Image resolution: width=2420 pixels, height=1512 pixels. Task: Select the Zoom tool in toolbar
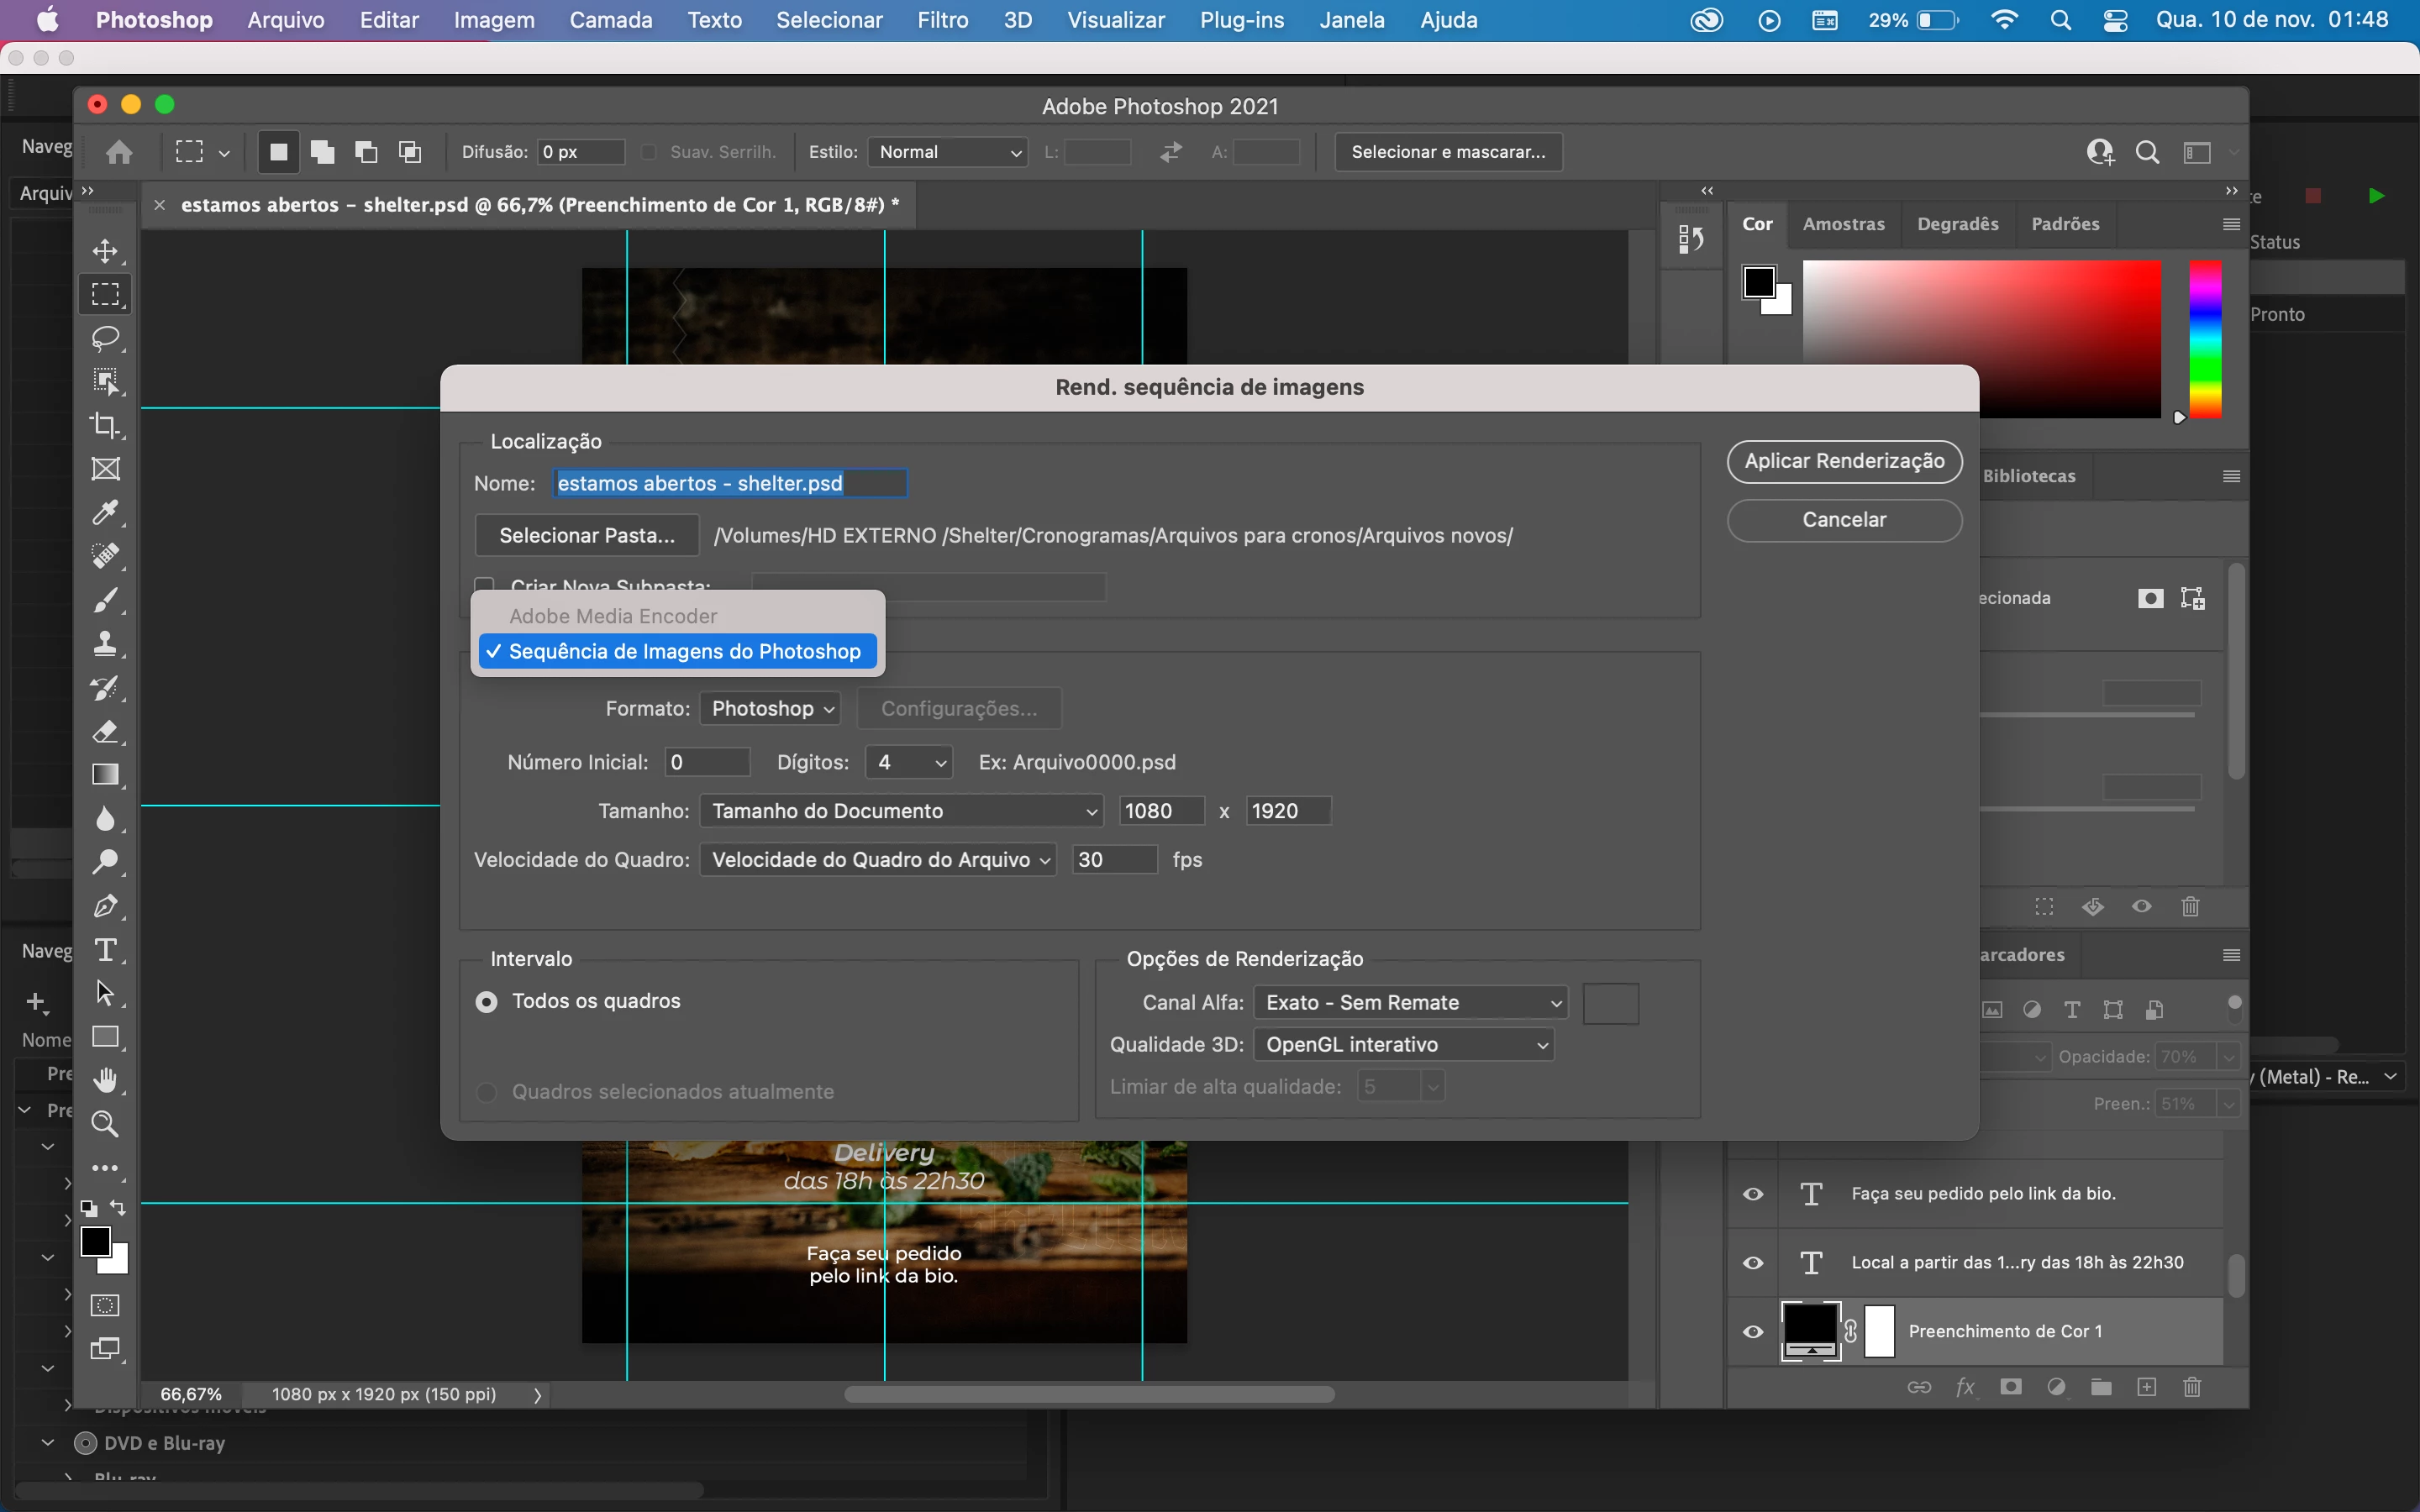click(x=105, y=1124)
